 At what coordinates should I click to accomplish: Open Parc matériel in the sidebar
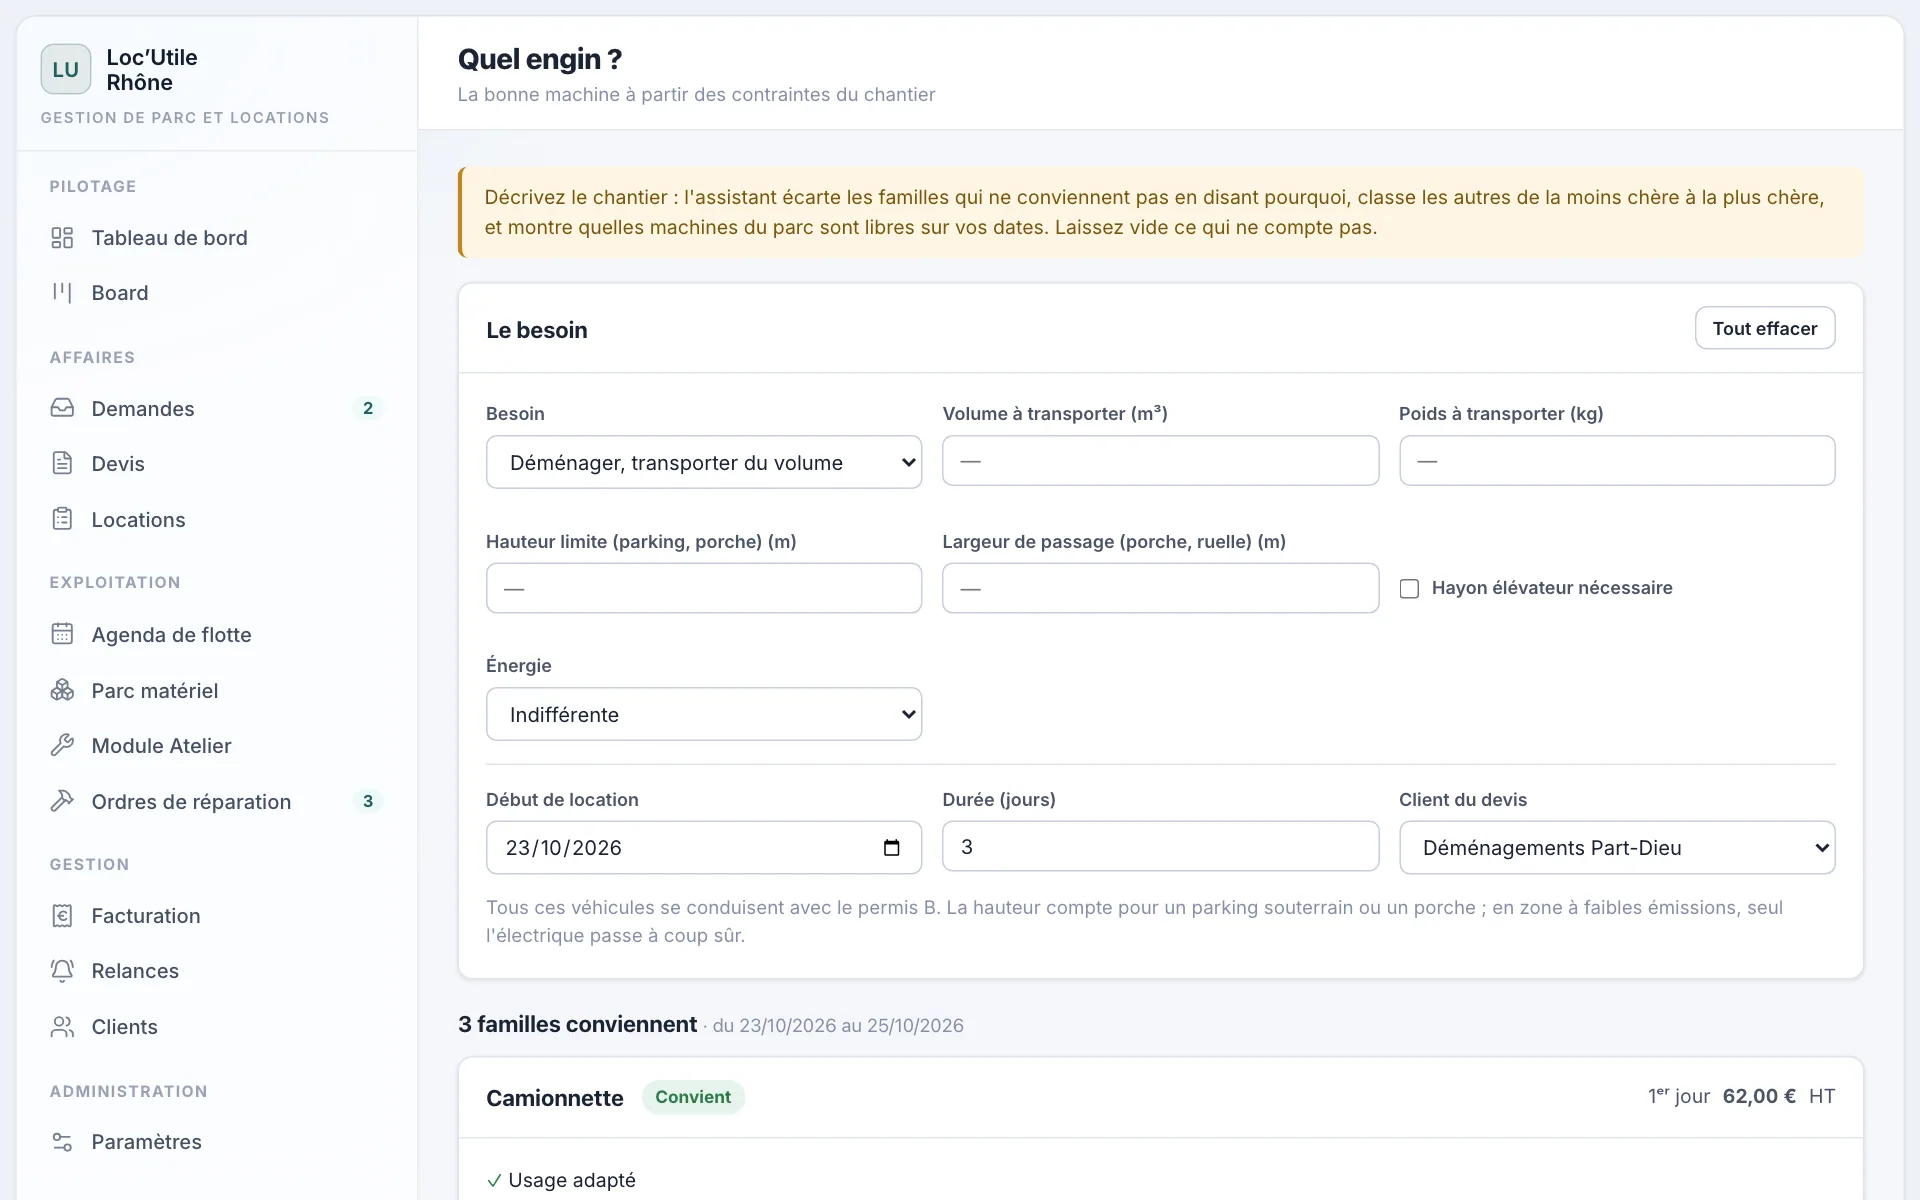click(217, 690)
